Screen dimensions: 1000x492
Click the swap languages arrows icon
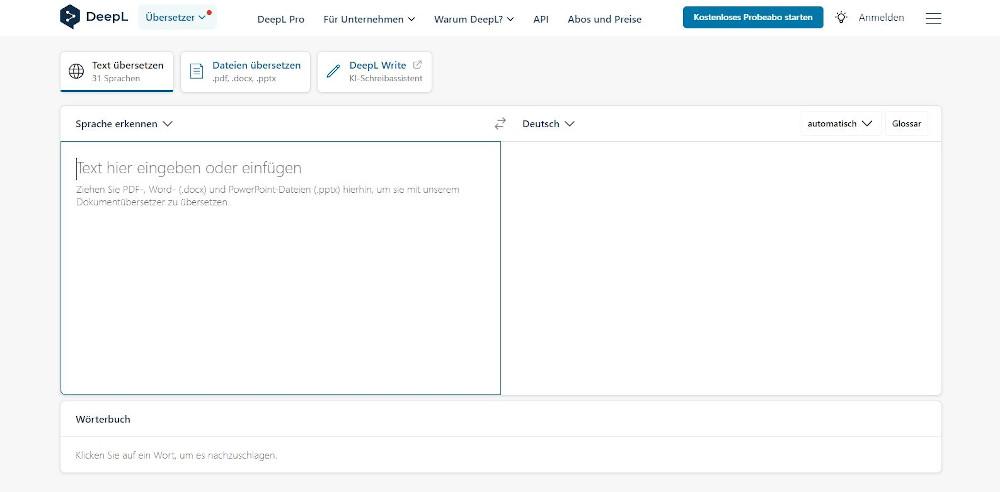pos(500,124)
